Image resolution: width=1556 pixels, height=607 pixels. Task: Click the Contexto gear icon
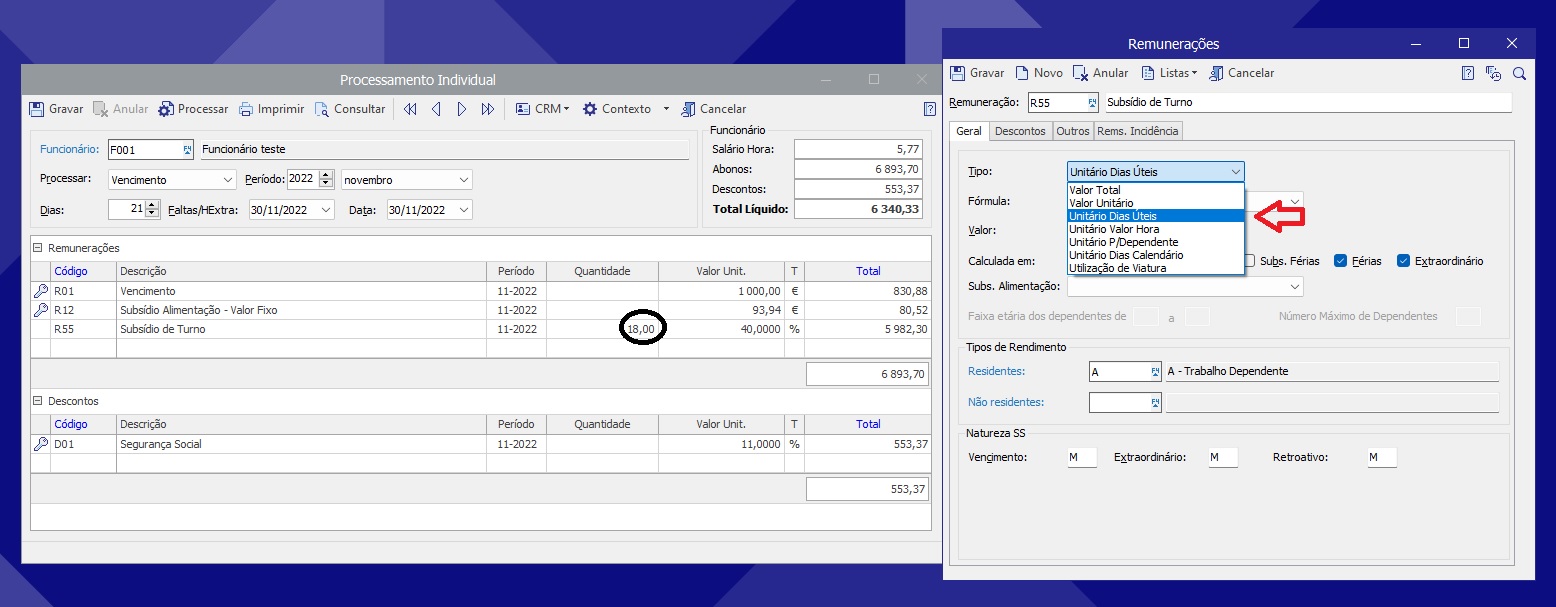point(590,109)
